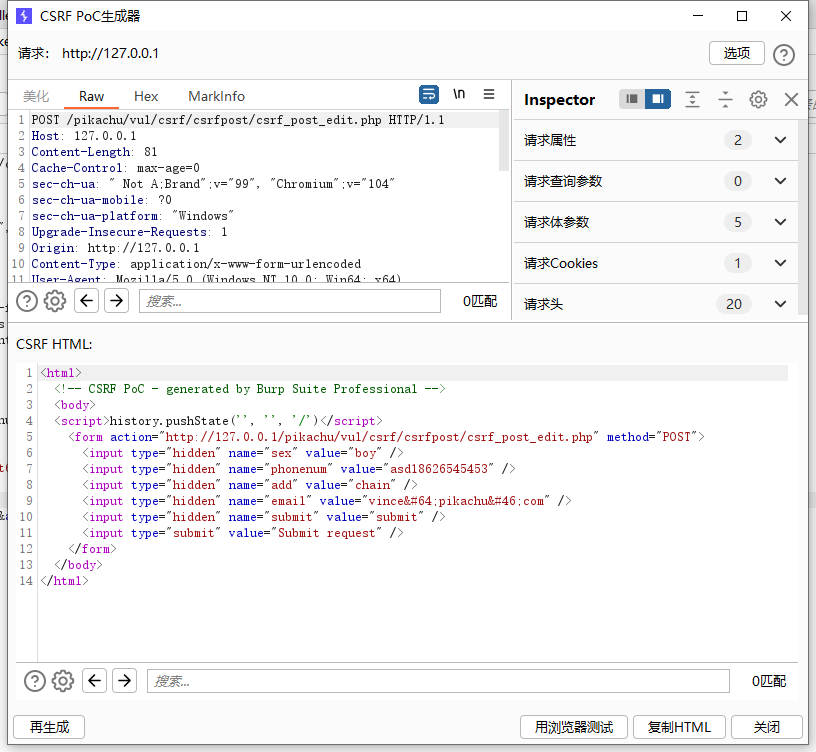The image size is (816, 752).
Task: Click the 关闭 button
Action: tap(767, 727)
